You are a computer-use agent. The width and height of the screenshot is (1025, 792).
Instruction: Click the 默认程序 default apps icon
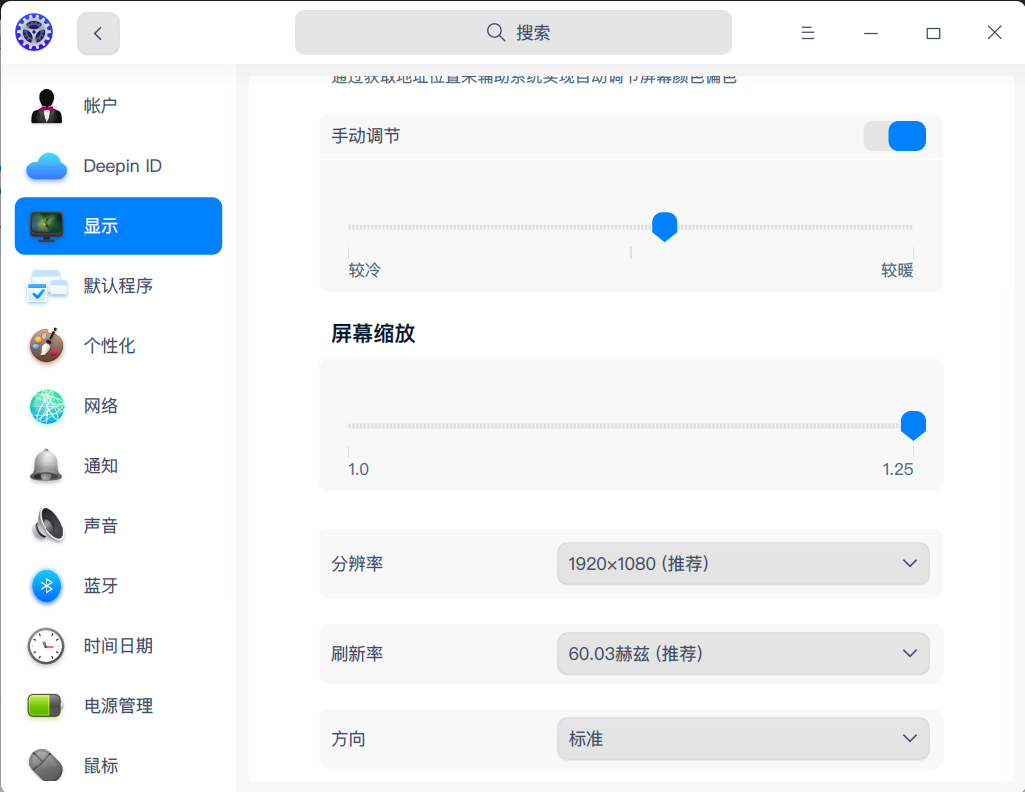46,286
